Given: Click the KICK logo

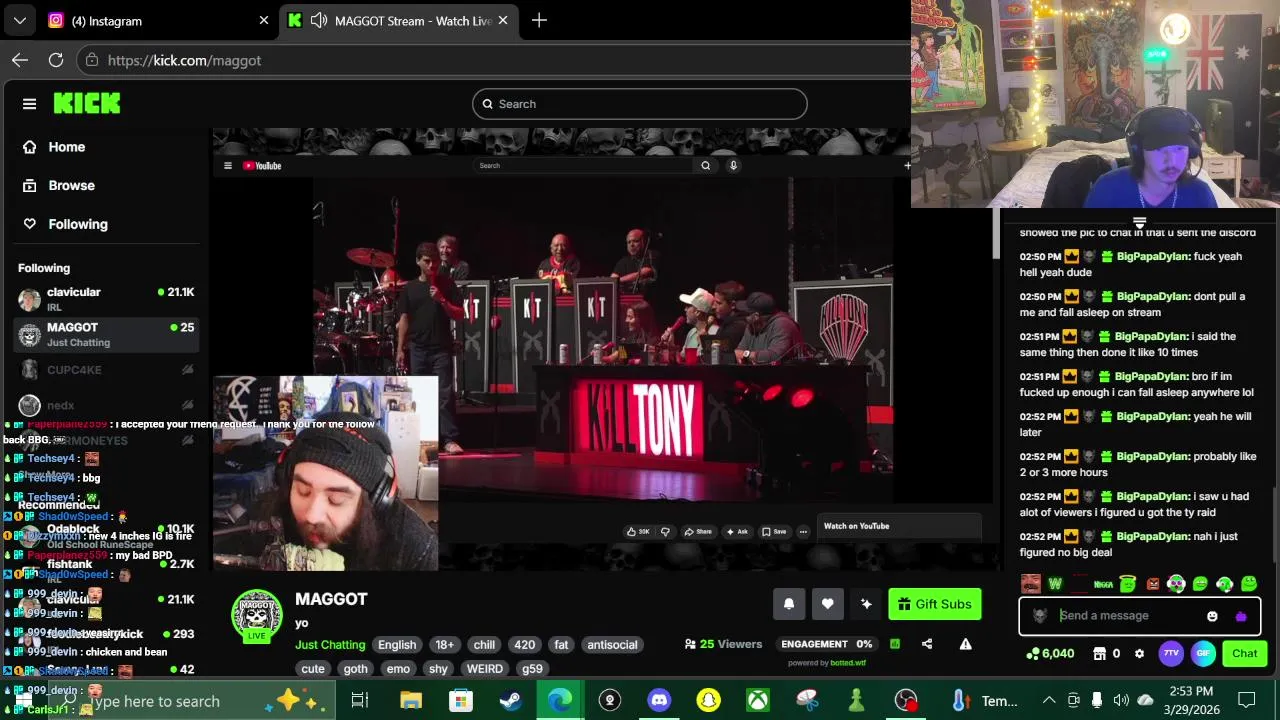Looking at the screenshot, I should (87, 103).
